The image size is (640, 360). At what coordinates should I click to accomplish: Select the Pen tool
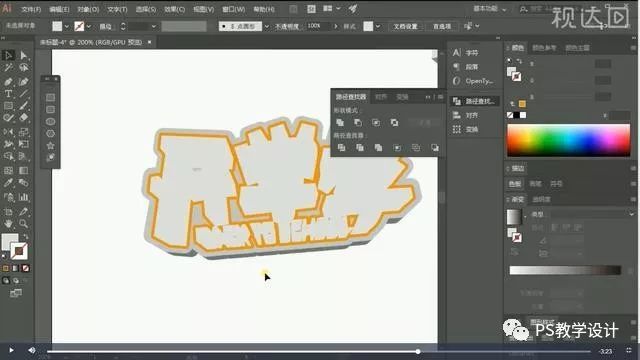click(x=8, y=82)
